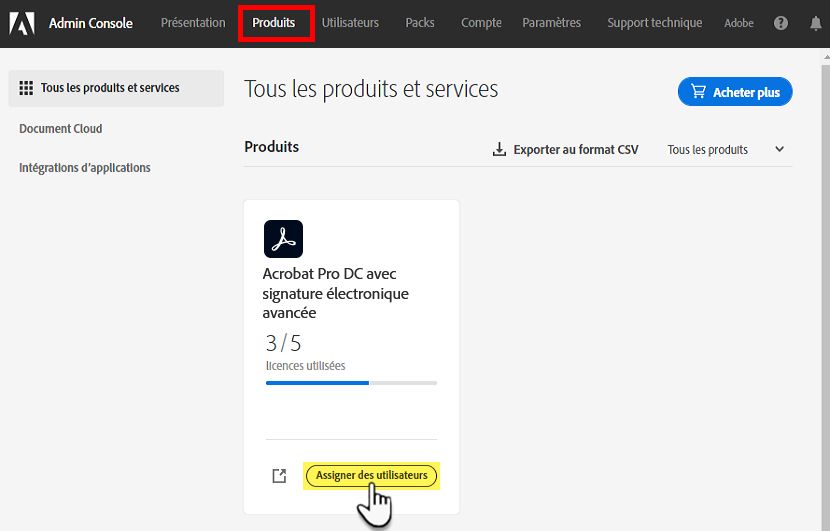
Task: Select the Packs tab
Action: click(x=420, y=23)
